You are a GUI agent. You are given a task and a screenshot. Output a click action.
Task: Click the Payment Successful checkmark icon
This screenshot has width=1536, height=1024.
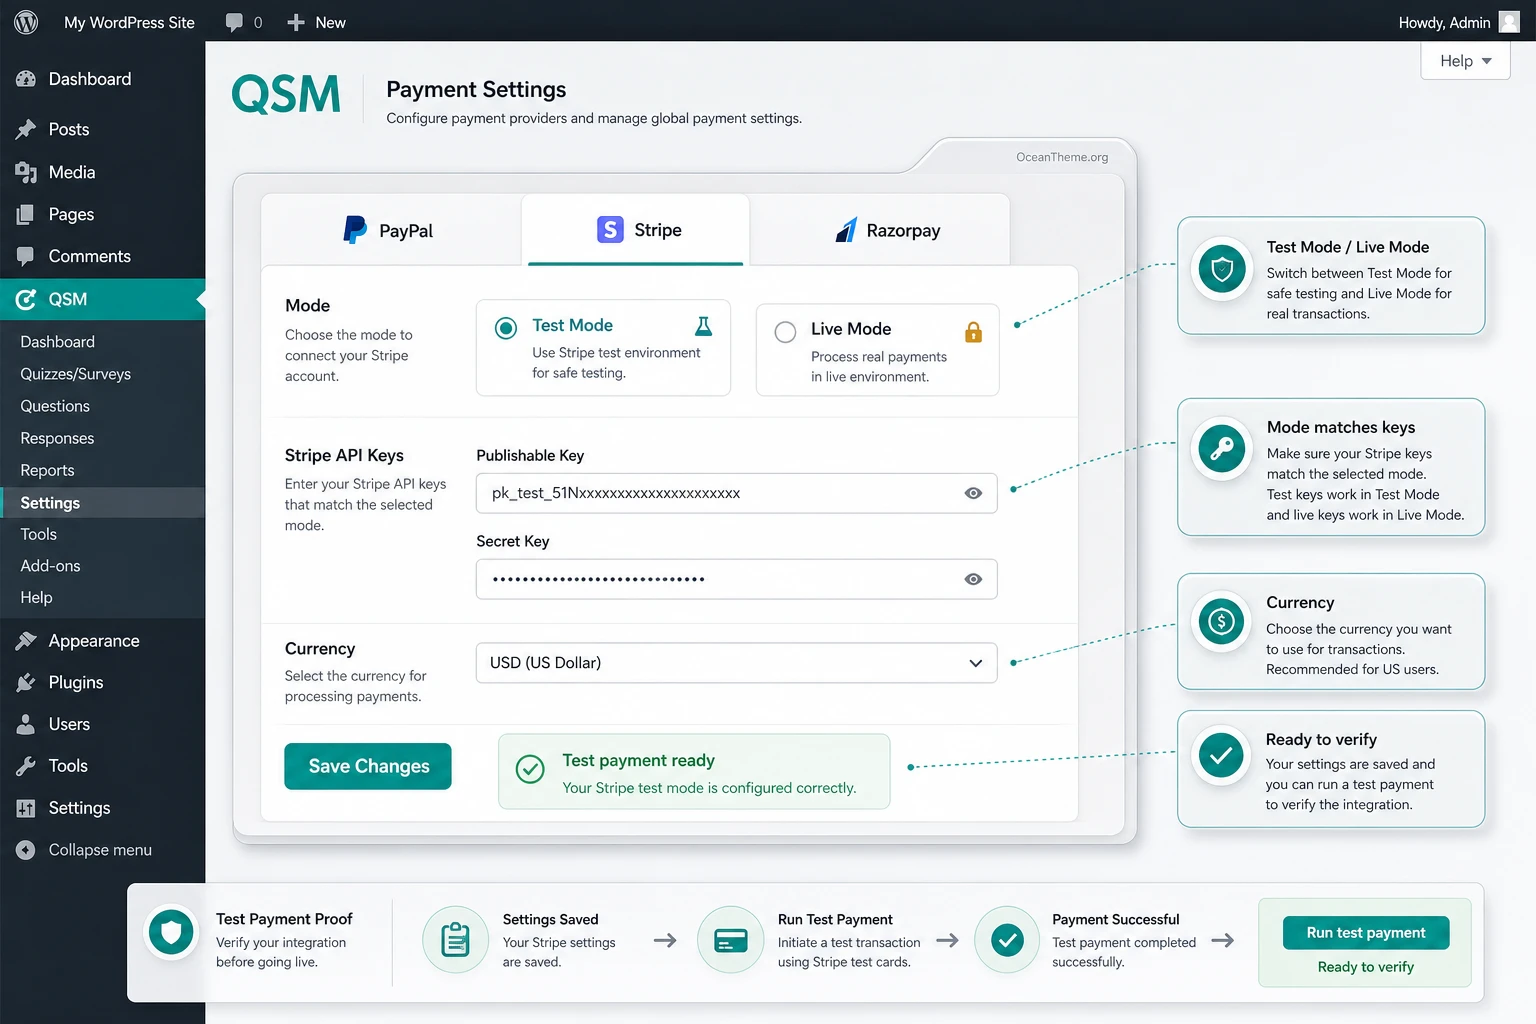pyautogui.click(x=1007, y=940)
